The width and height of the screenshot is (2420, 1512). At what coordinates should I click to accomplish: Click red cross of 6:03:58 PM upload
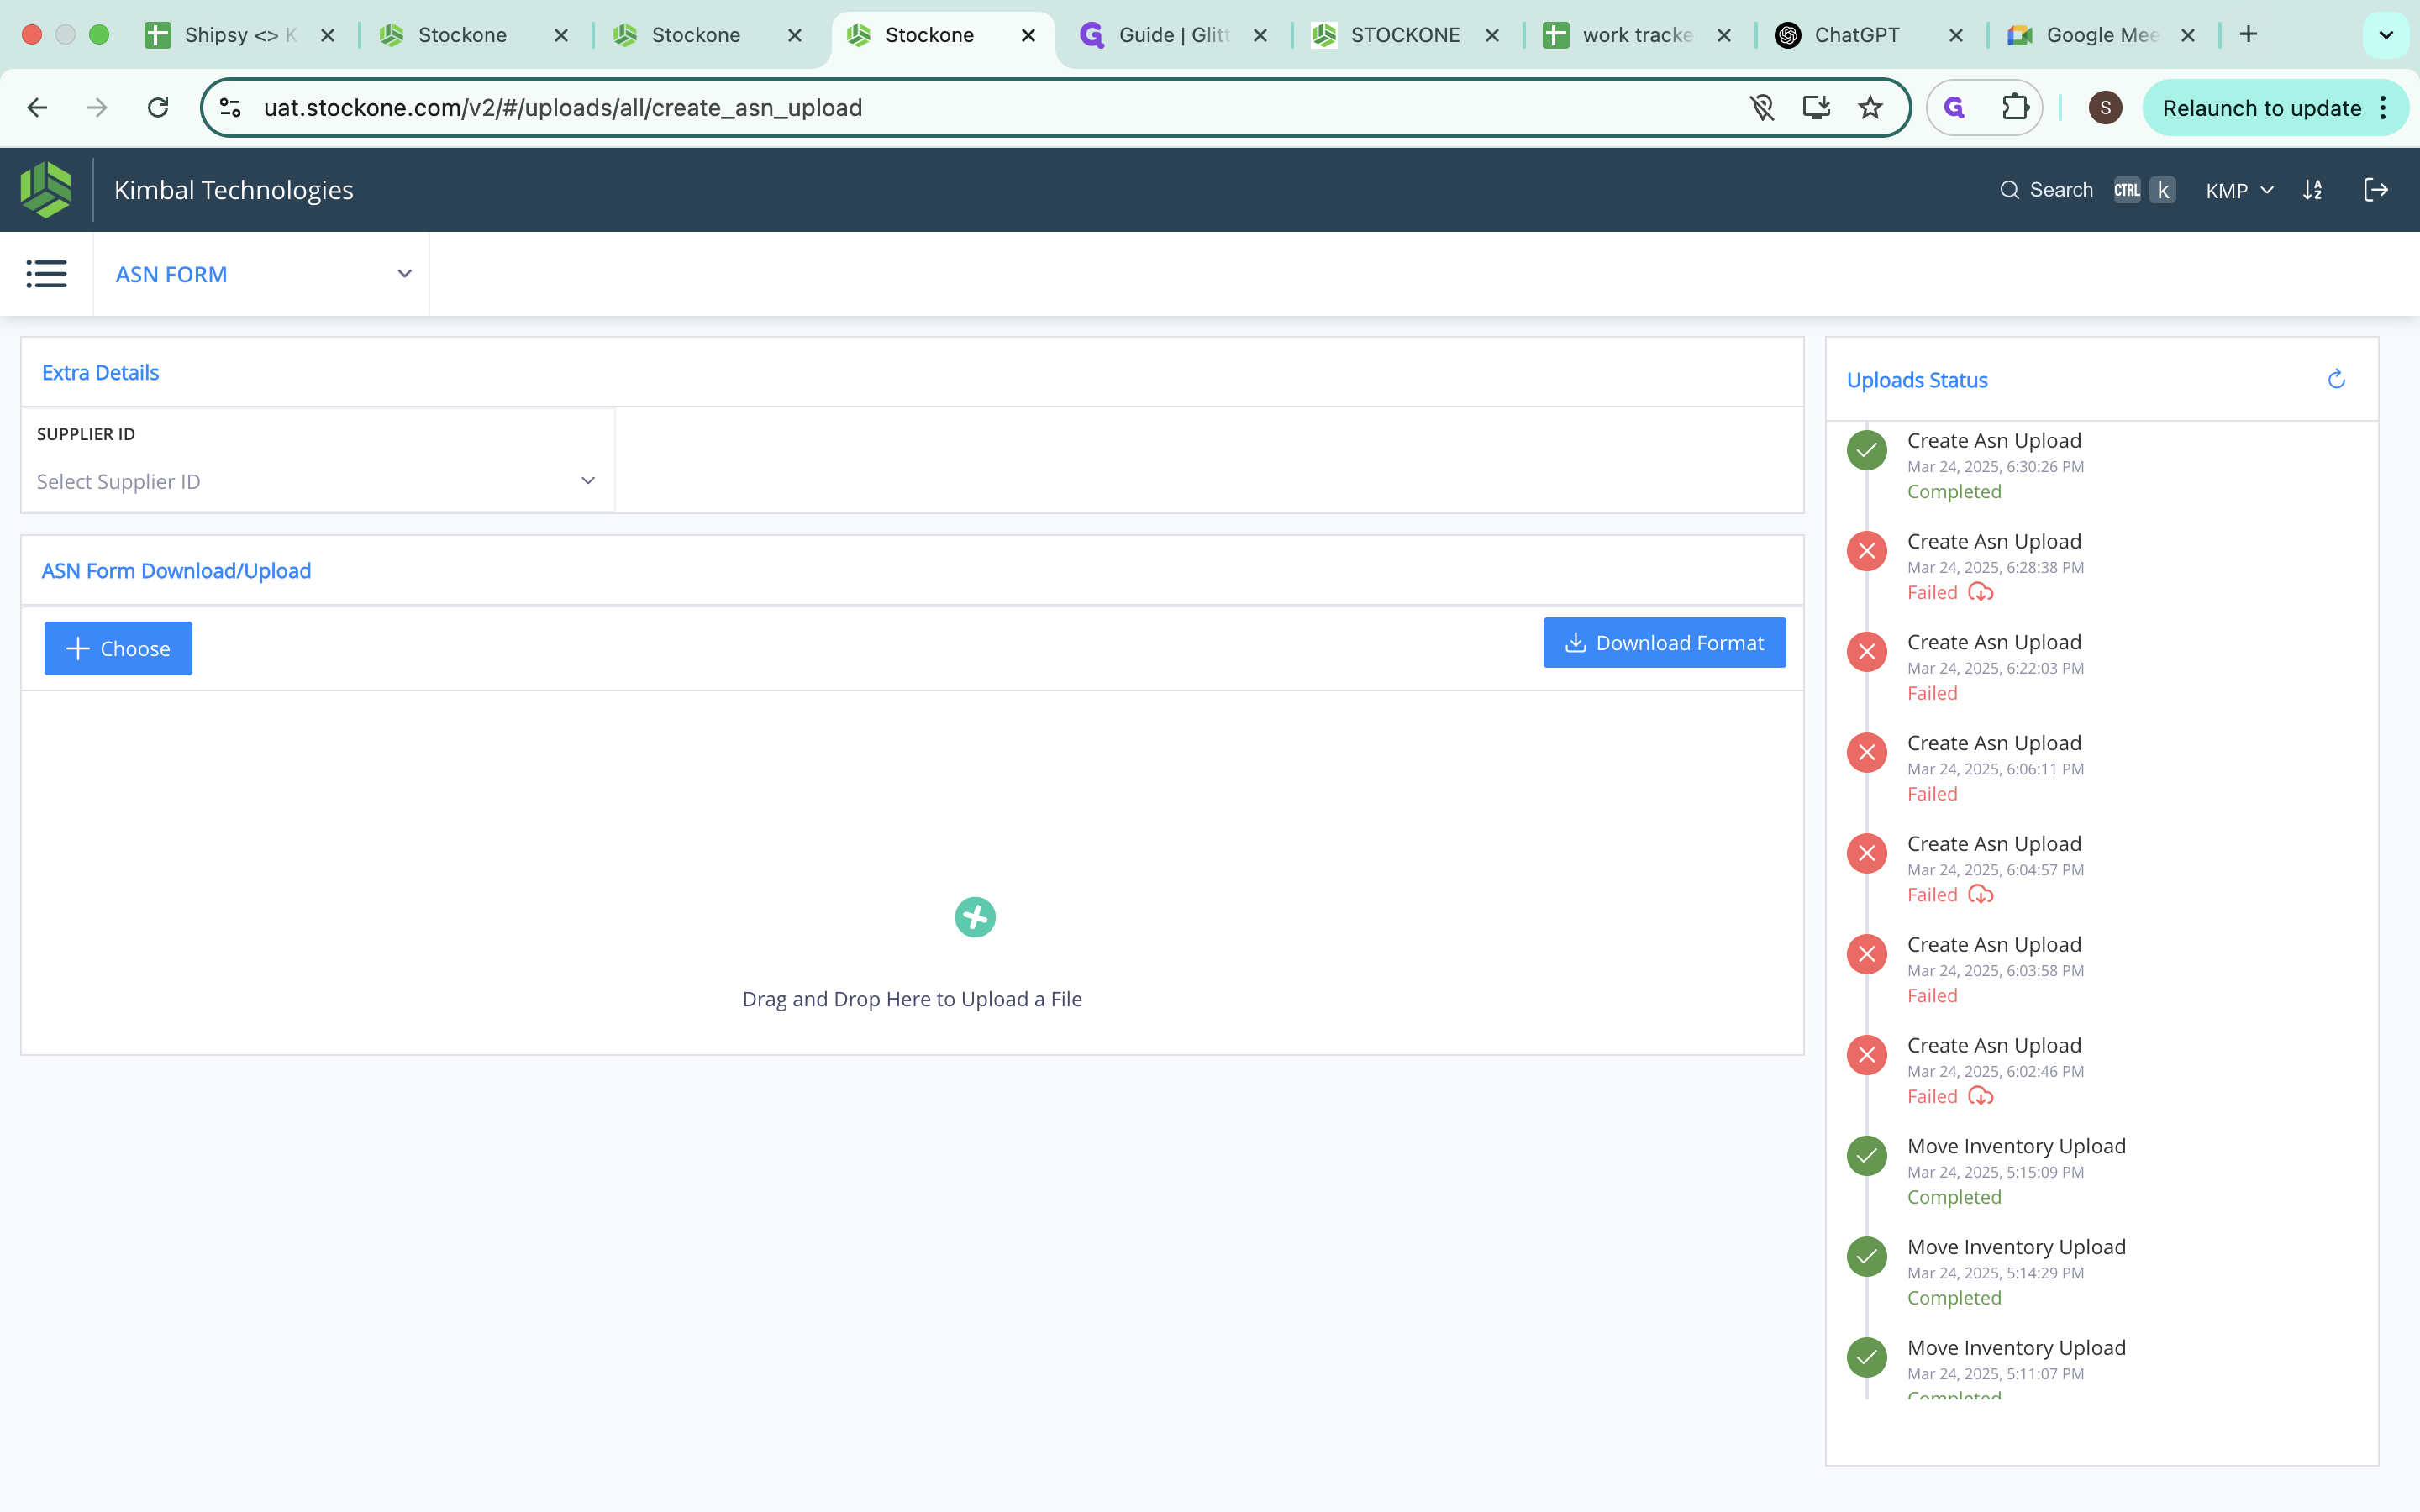(x=1867, y=954)
